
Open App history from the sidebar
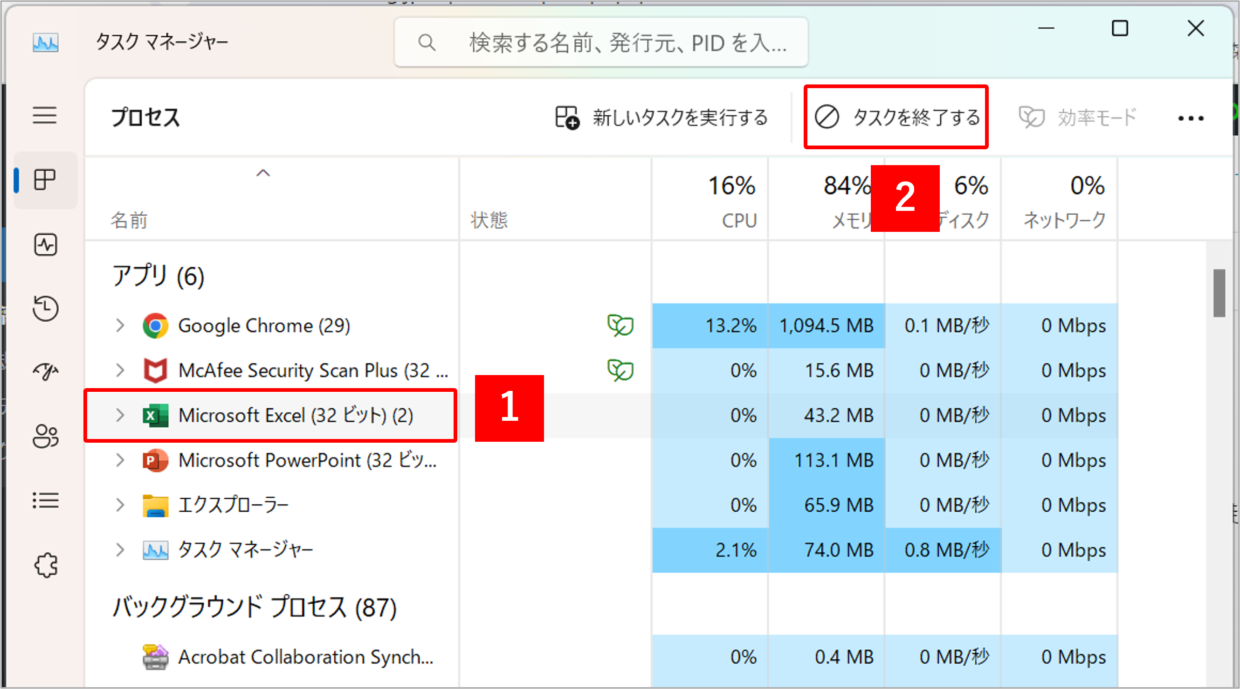coord(45,309)
